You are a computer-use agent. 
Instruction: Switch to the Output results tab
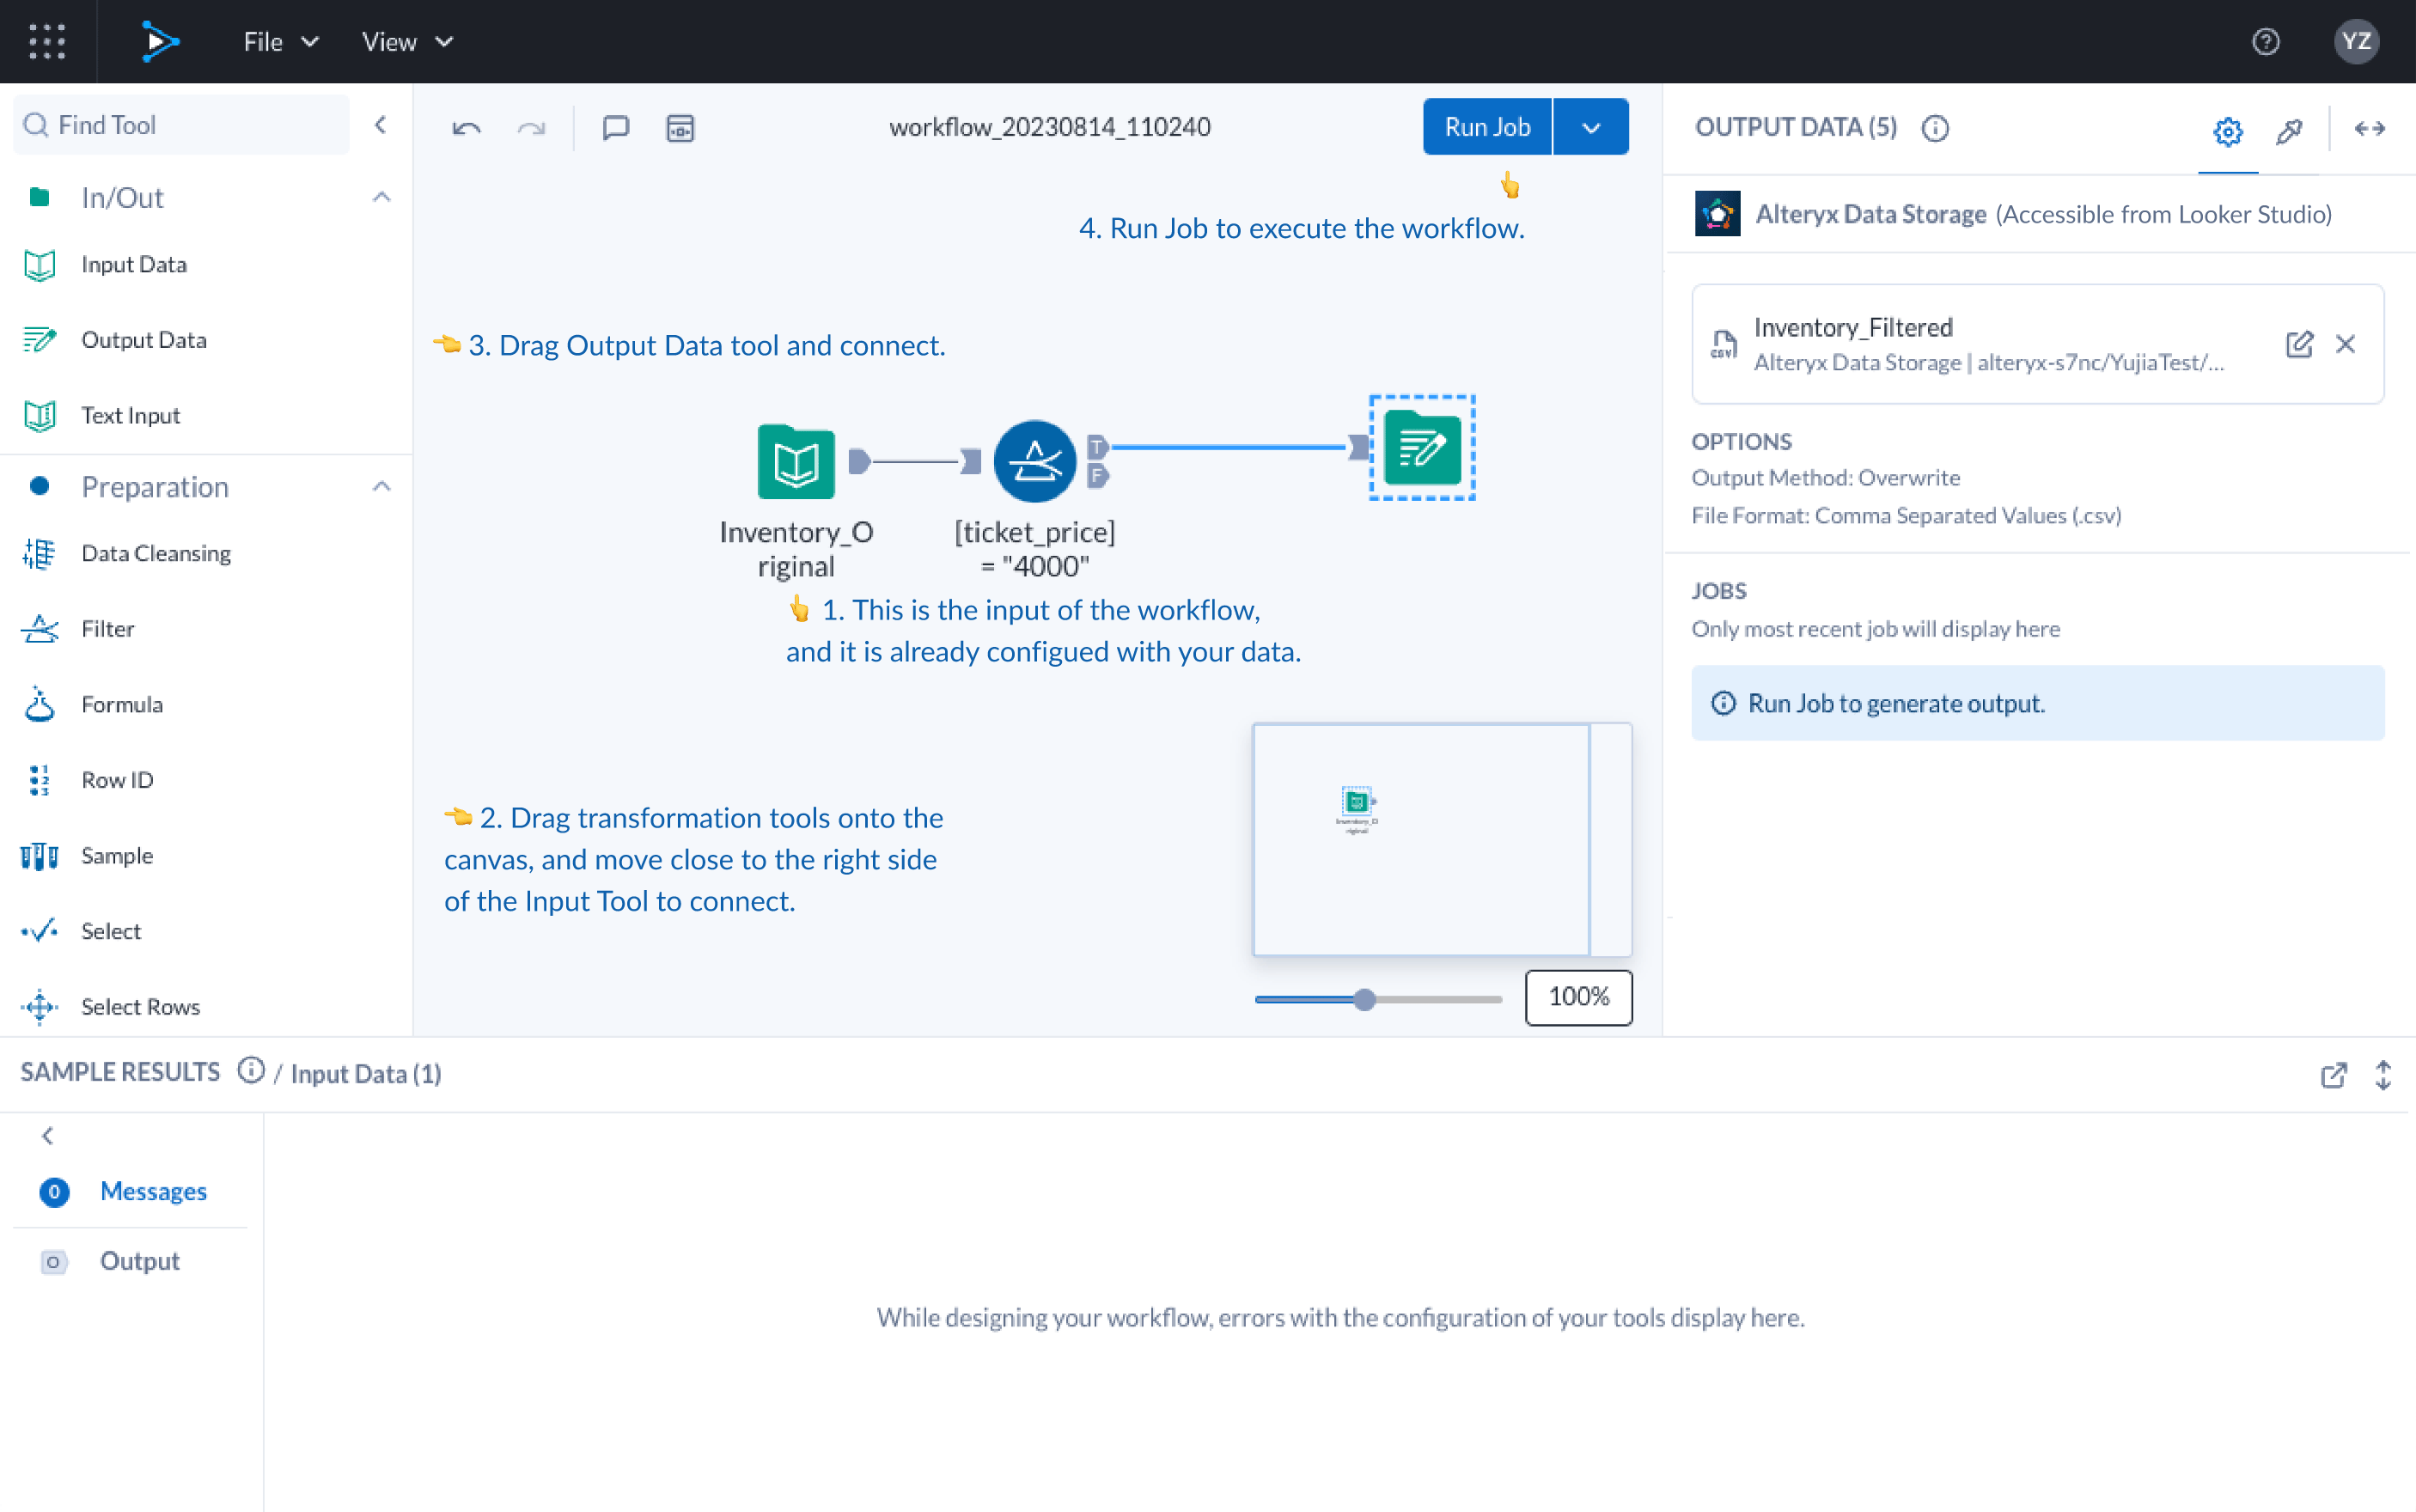click(x=139, y=1261)
